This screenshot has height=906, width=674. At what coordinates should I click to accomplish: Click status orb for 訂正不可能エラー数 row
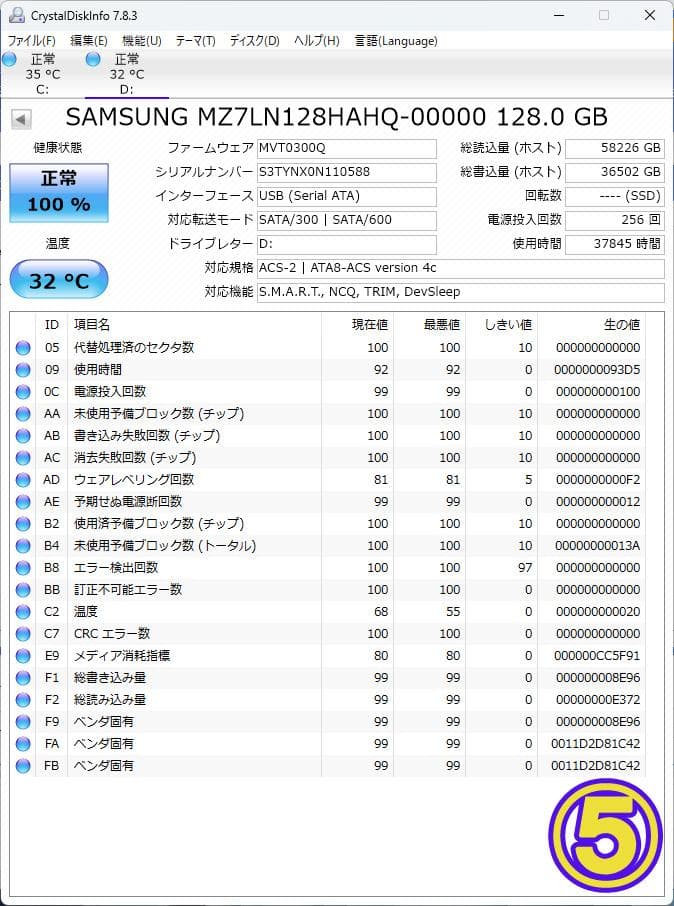coord(23,590)
